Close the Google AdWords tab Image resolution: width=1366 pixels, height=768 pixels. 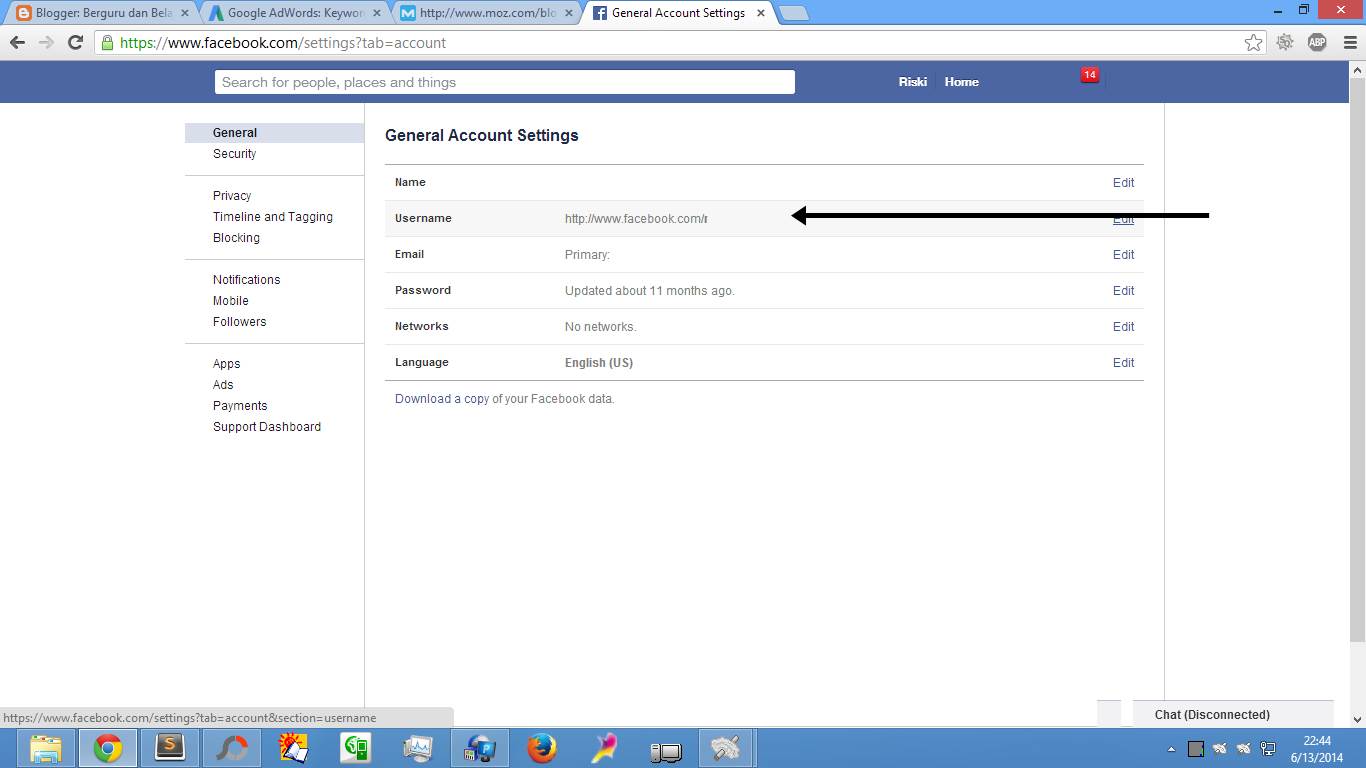(x=377, y=14)
